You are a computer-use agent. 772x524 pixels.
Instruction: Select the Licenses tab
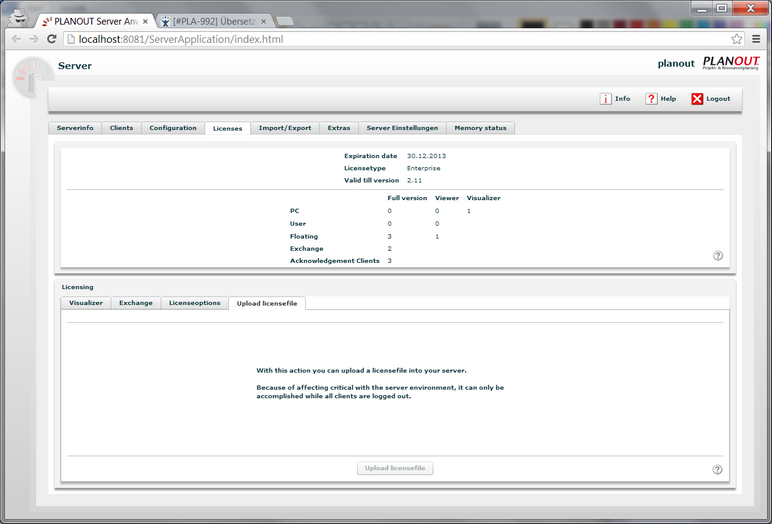(x=227, y=129)
